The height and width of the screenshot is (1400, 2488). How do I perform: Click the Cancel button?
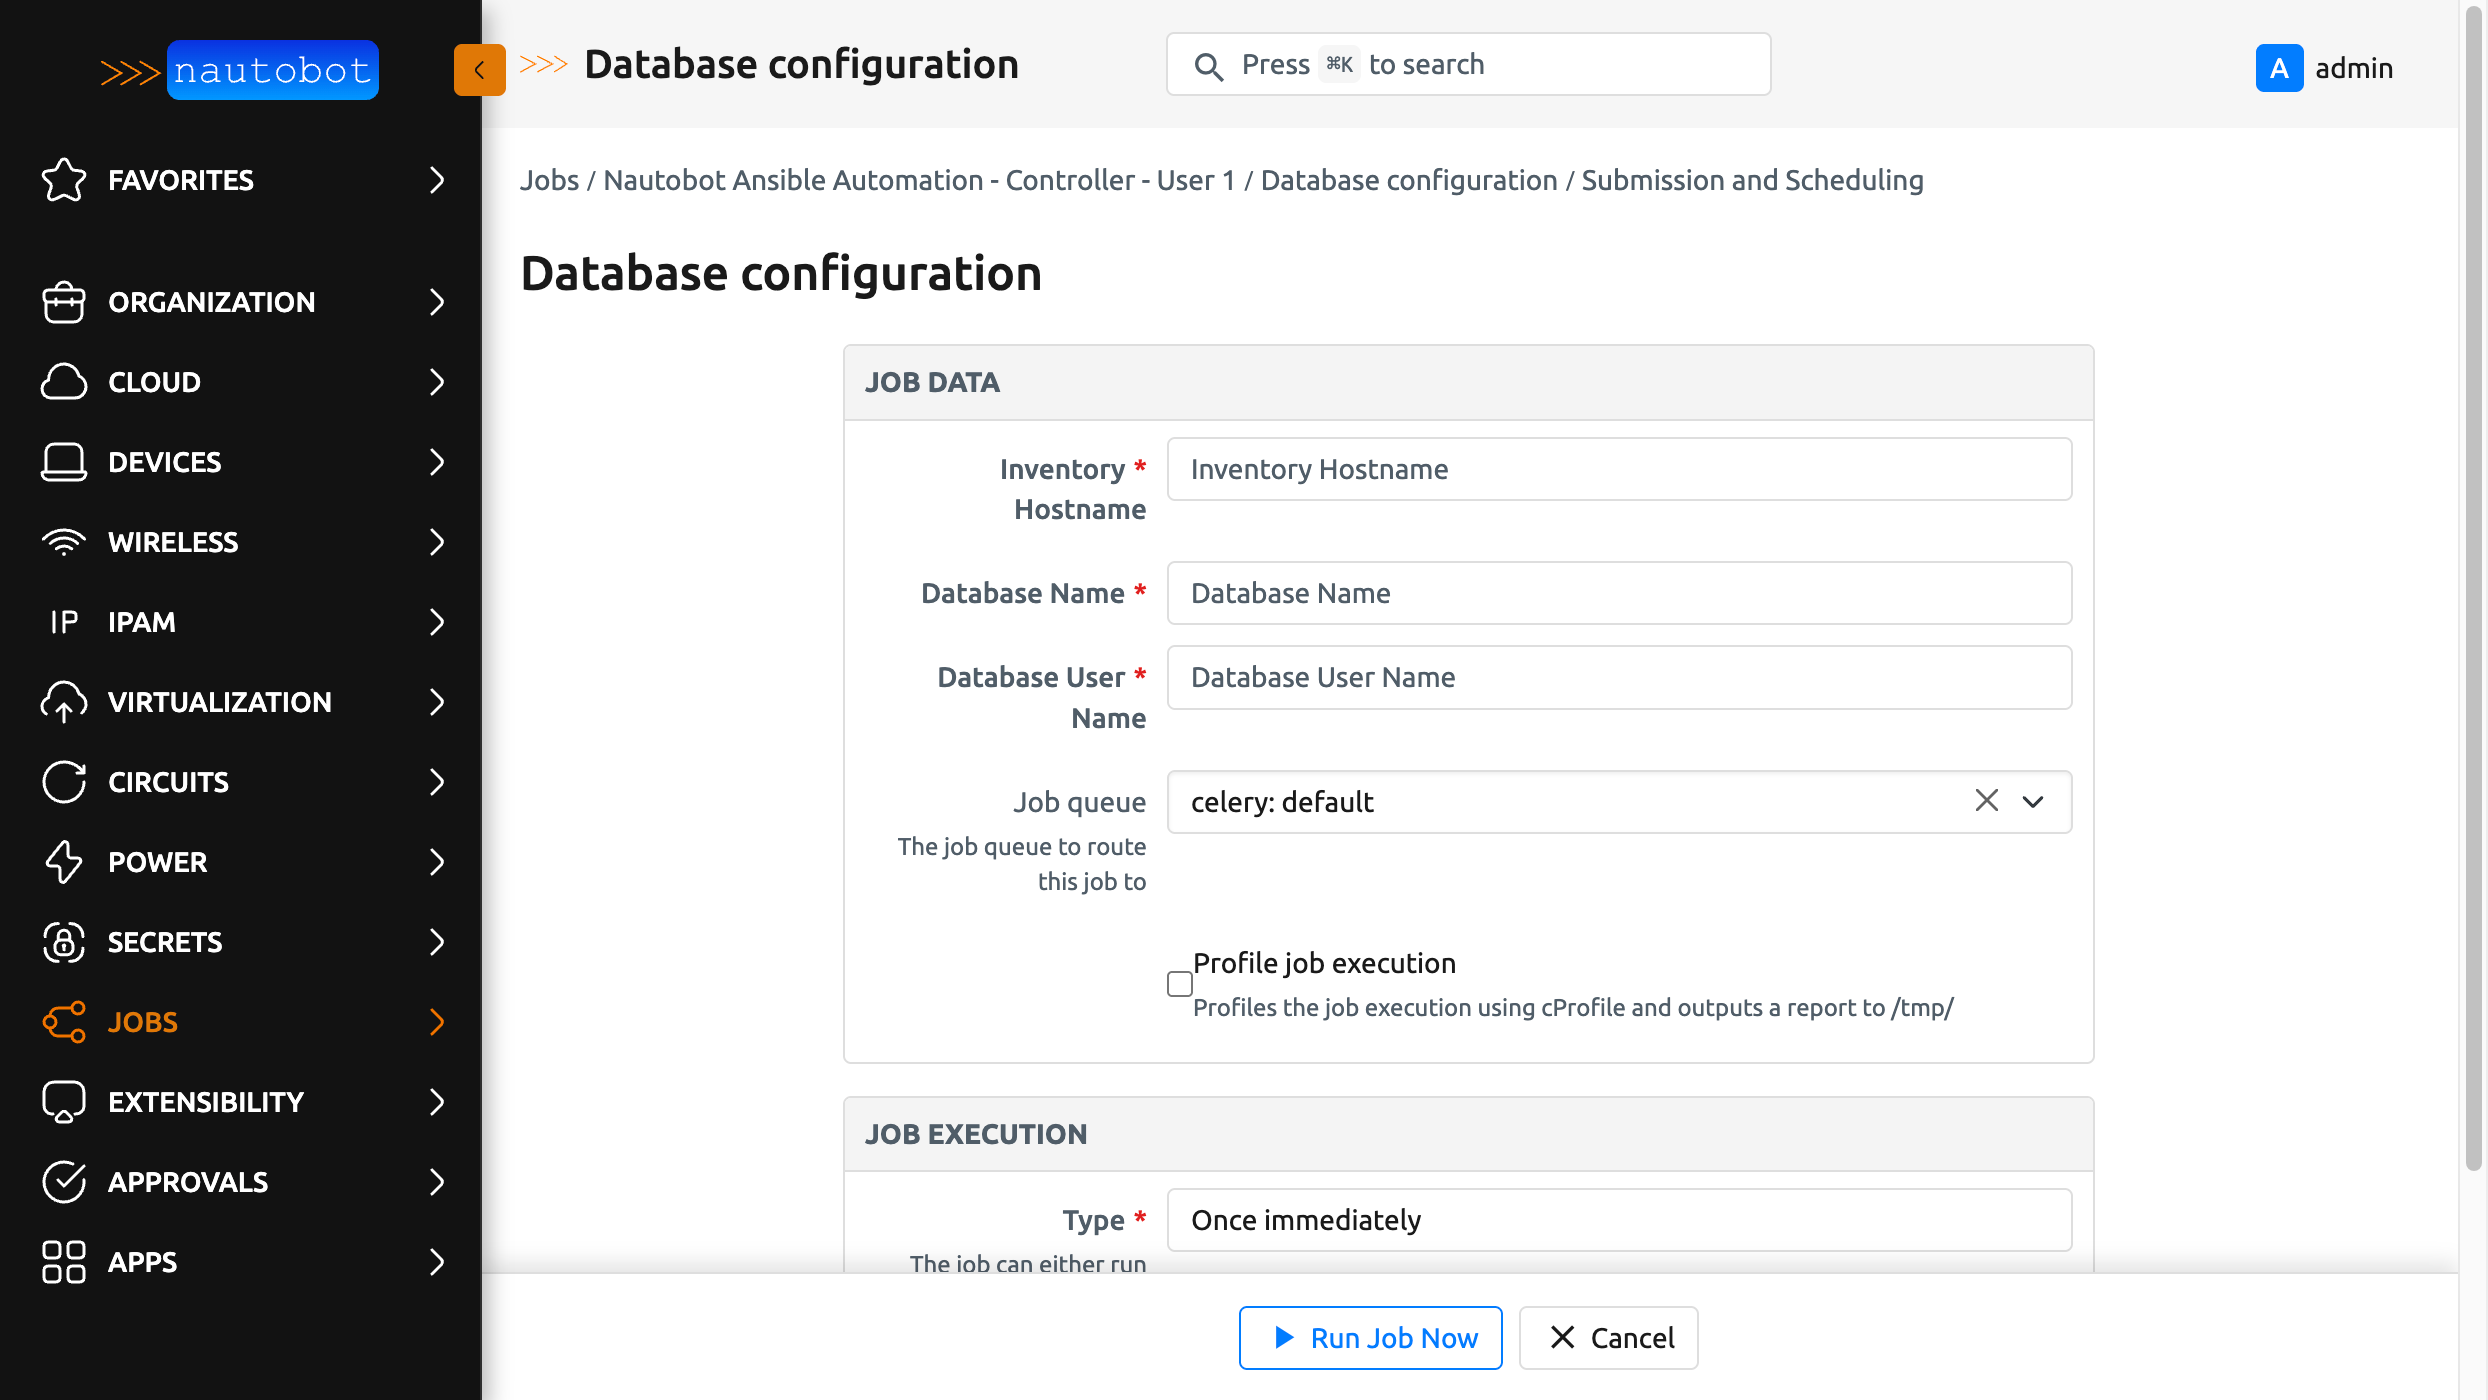pos(1609,1338)
